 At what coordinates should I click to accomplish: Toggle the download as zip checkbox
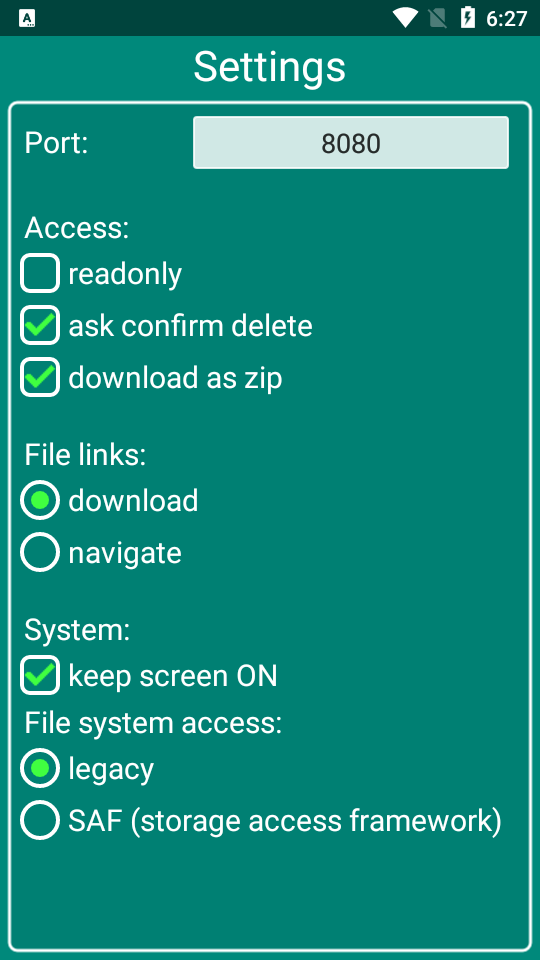(40, 378)
